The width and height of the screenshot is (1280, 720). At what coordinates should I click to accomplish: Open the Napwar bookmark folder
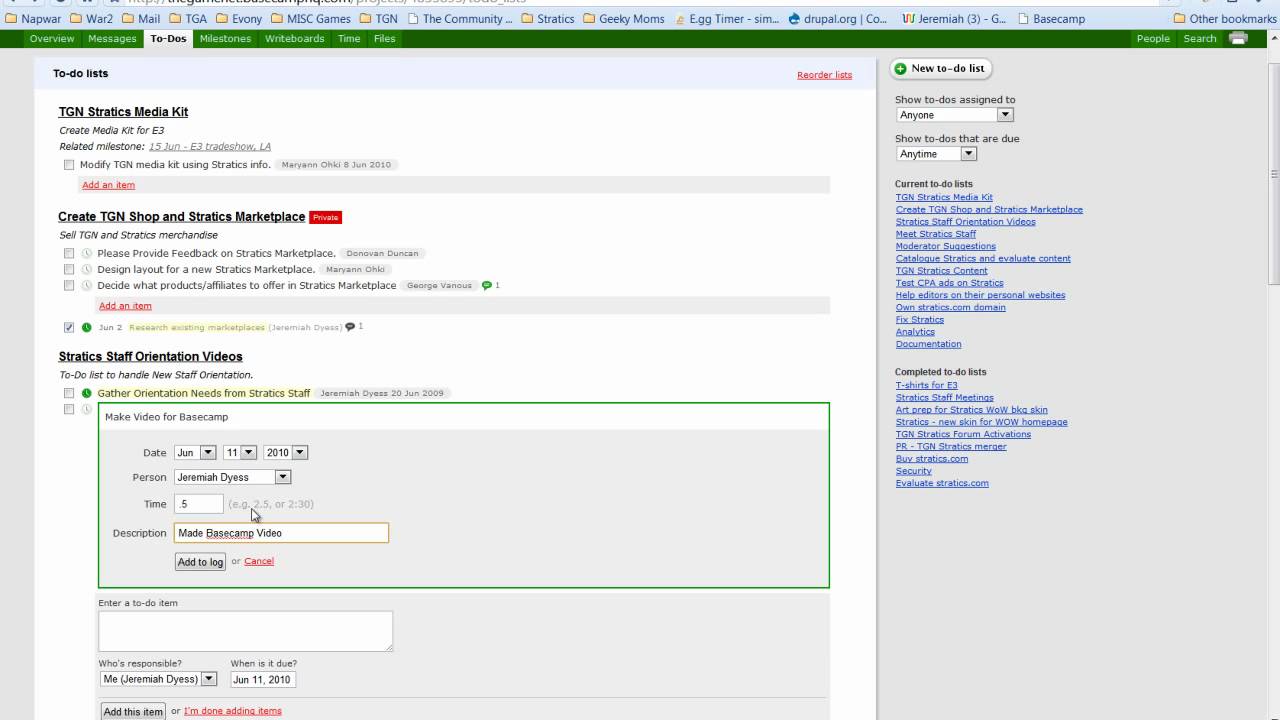pyautogui.click(x=33, y=18)
